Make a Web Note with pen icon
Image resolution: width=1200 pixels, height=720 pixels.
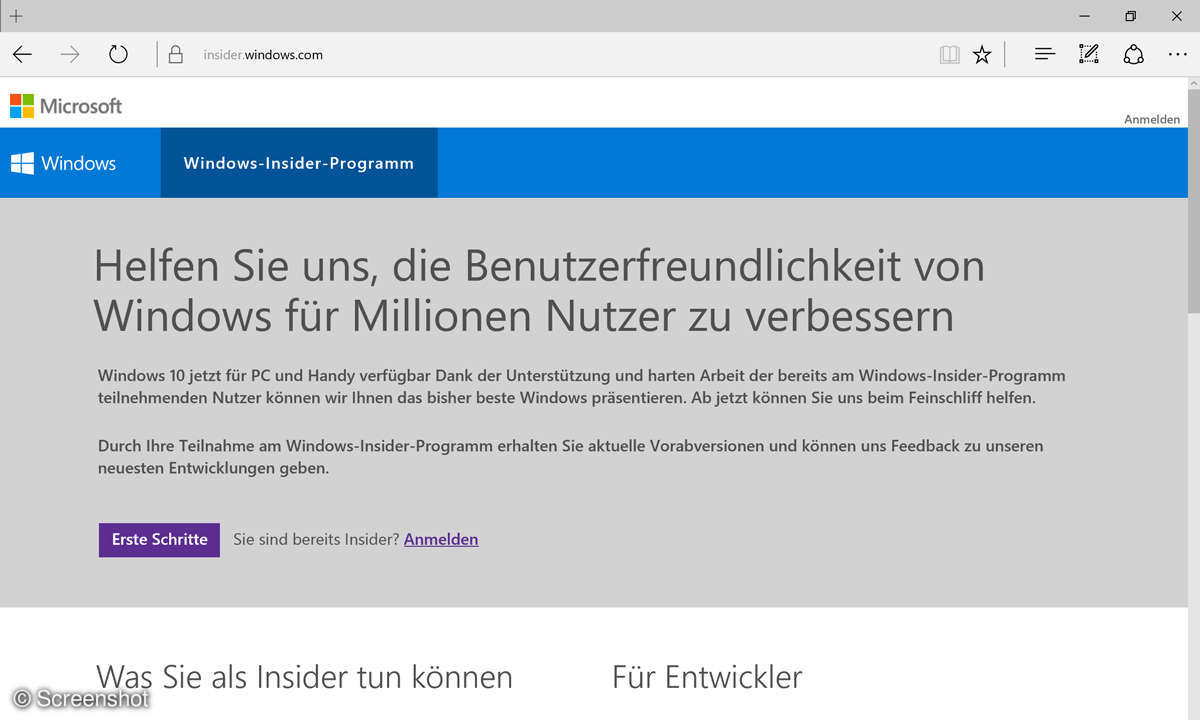1089,55
